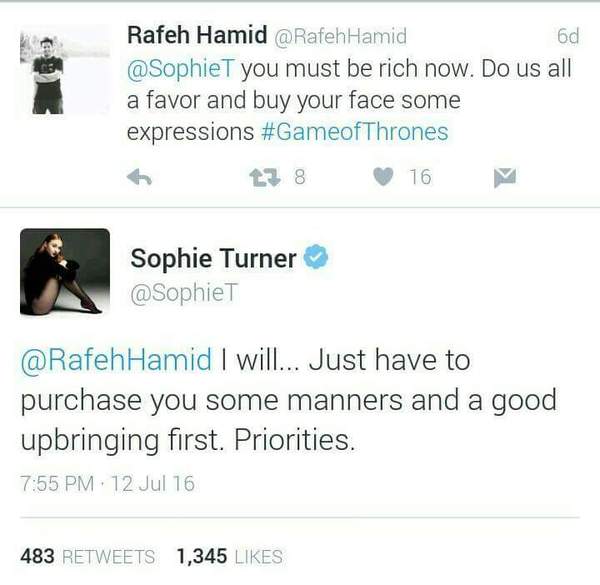Send the tweet via direct message envelope
600x585 pixels.
click(x=503, y=177)
